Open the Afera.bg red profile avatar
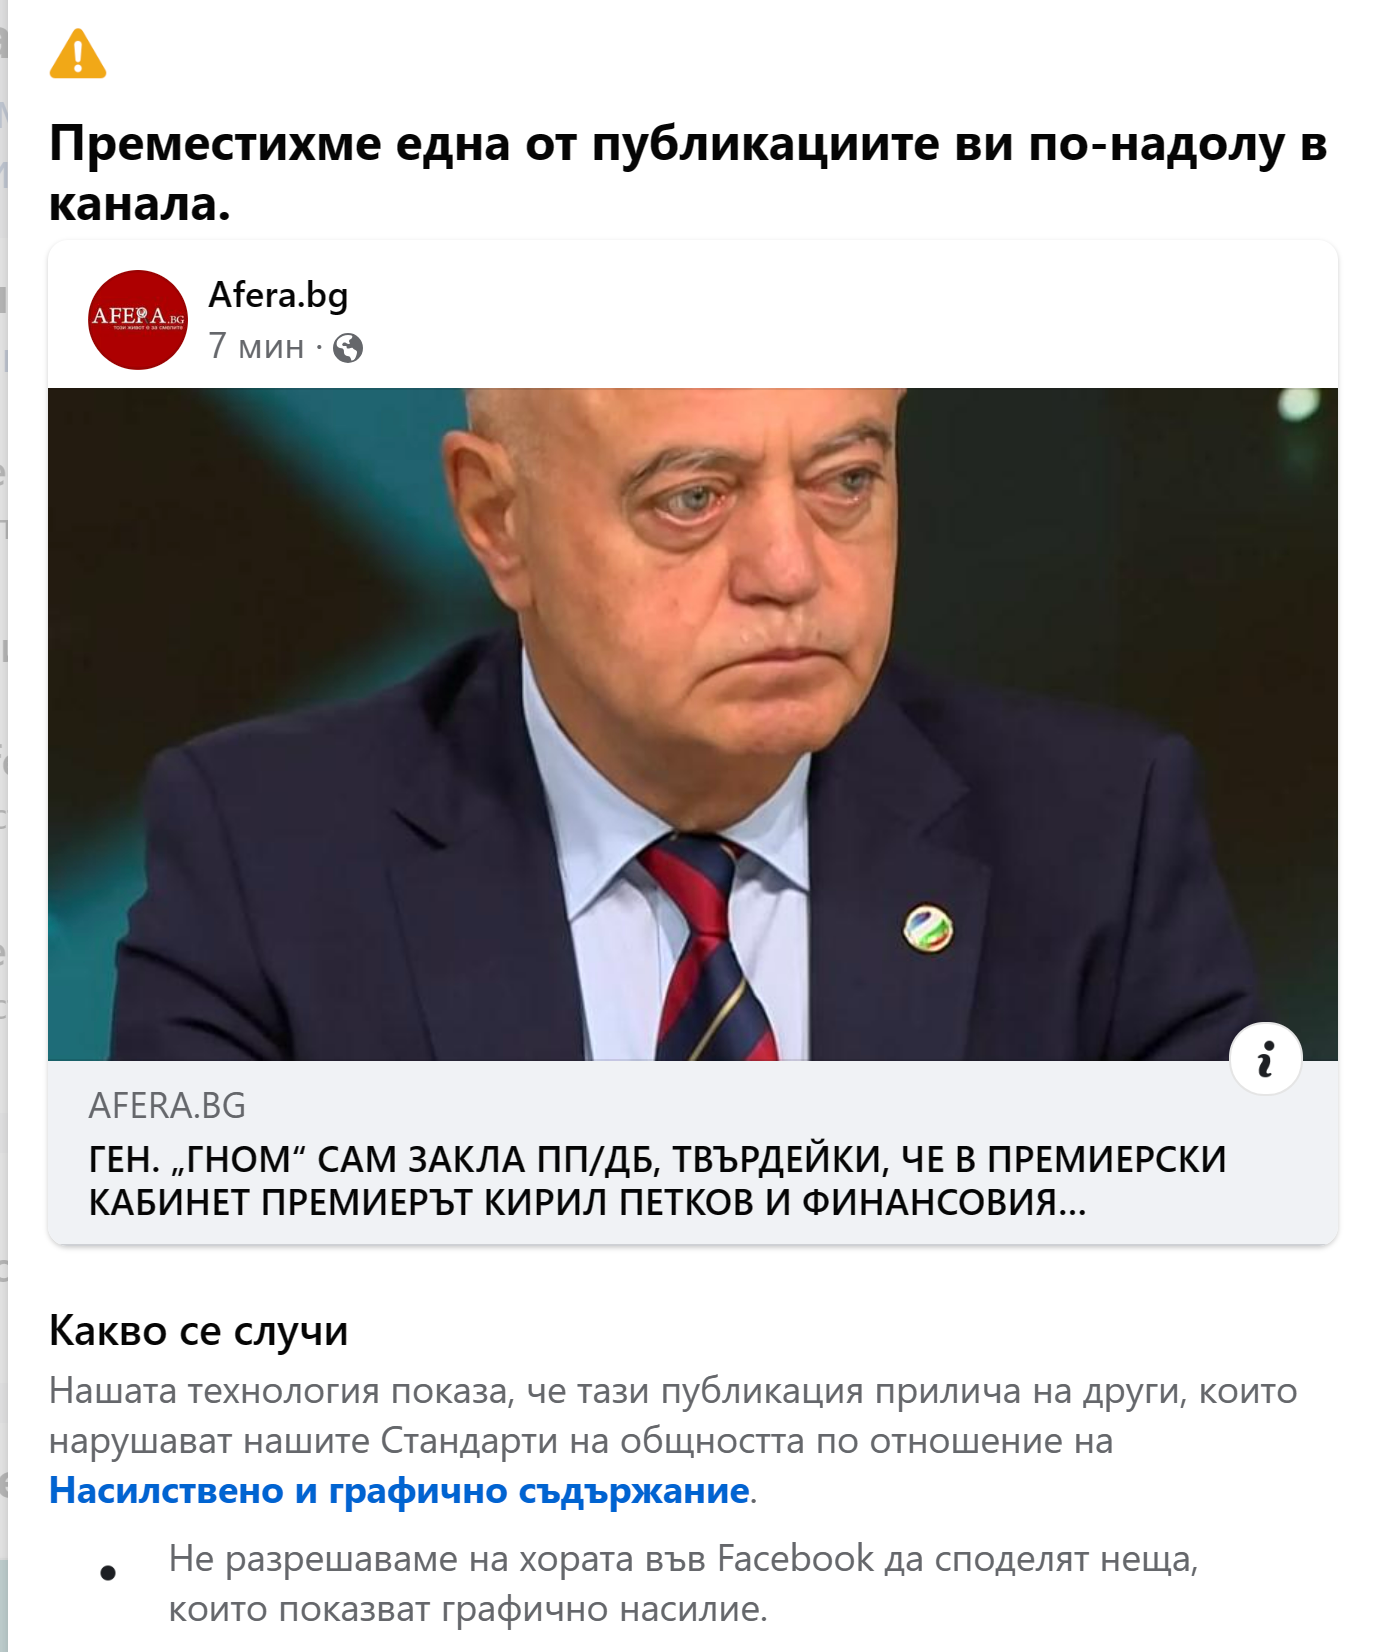This screenshot has height=1652, width=1377. point(138,320)
